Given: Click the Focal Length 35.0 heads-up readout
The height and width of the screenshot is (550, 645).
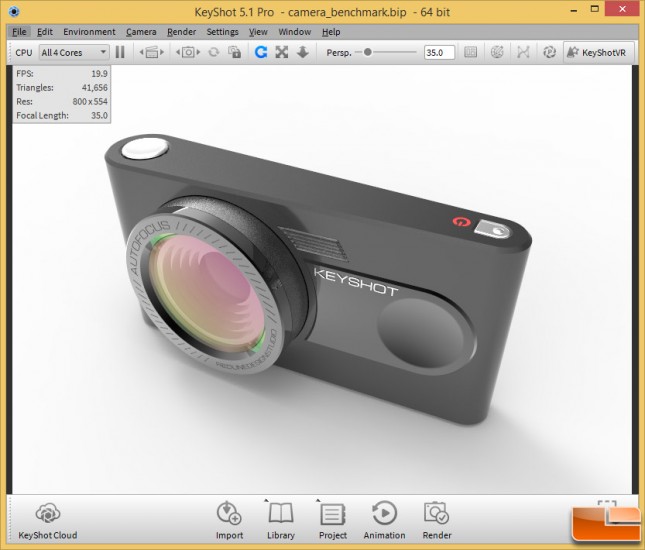Looking at the screenshot, I should (x=62, y=116).
